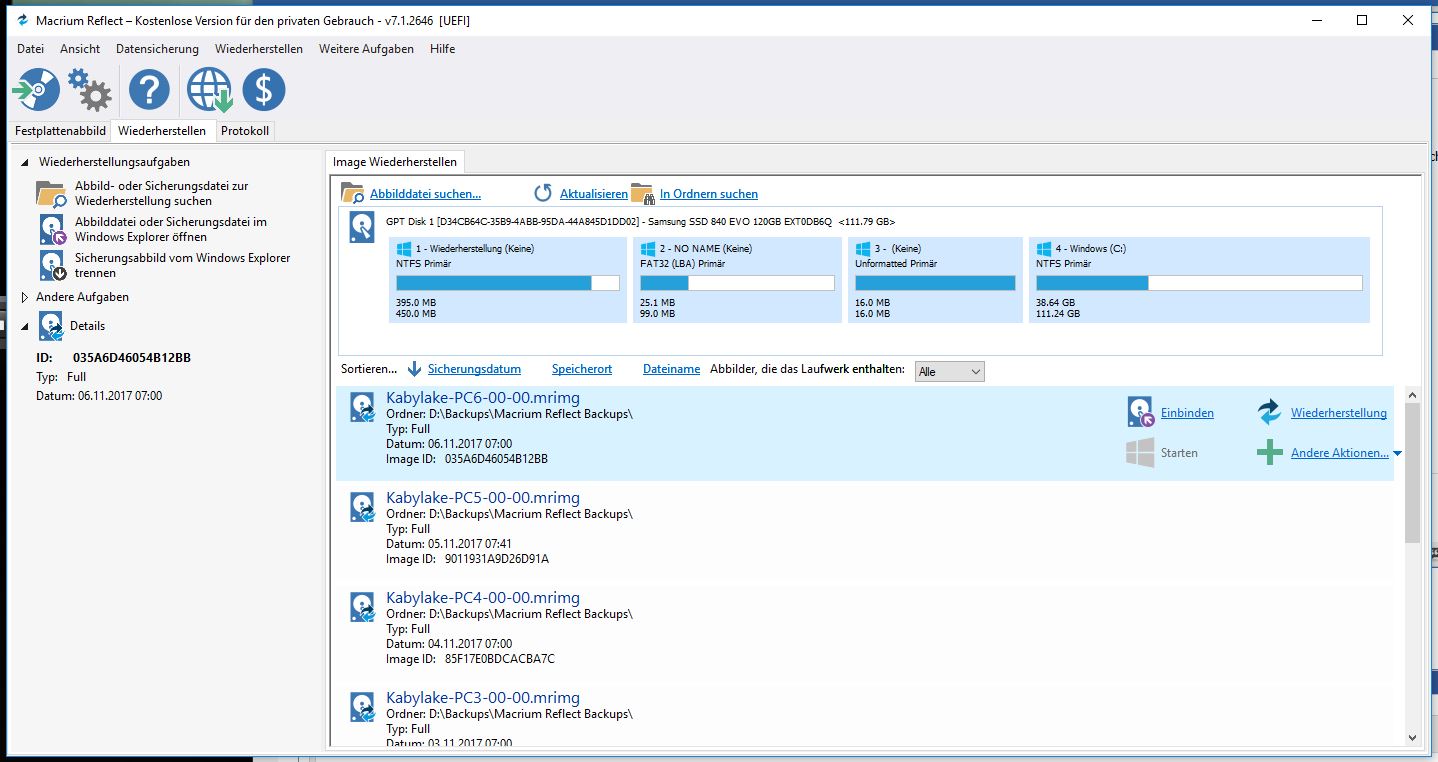Open the Hilfe menu
The width and height of the screenshot is (1438, 762).
(x=442, y=49)
